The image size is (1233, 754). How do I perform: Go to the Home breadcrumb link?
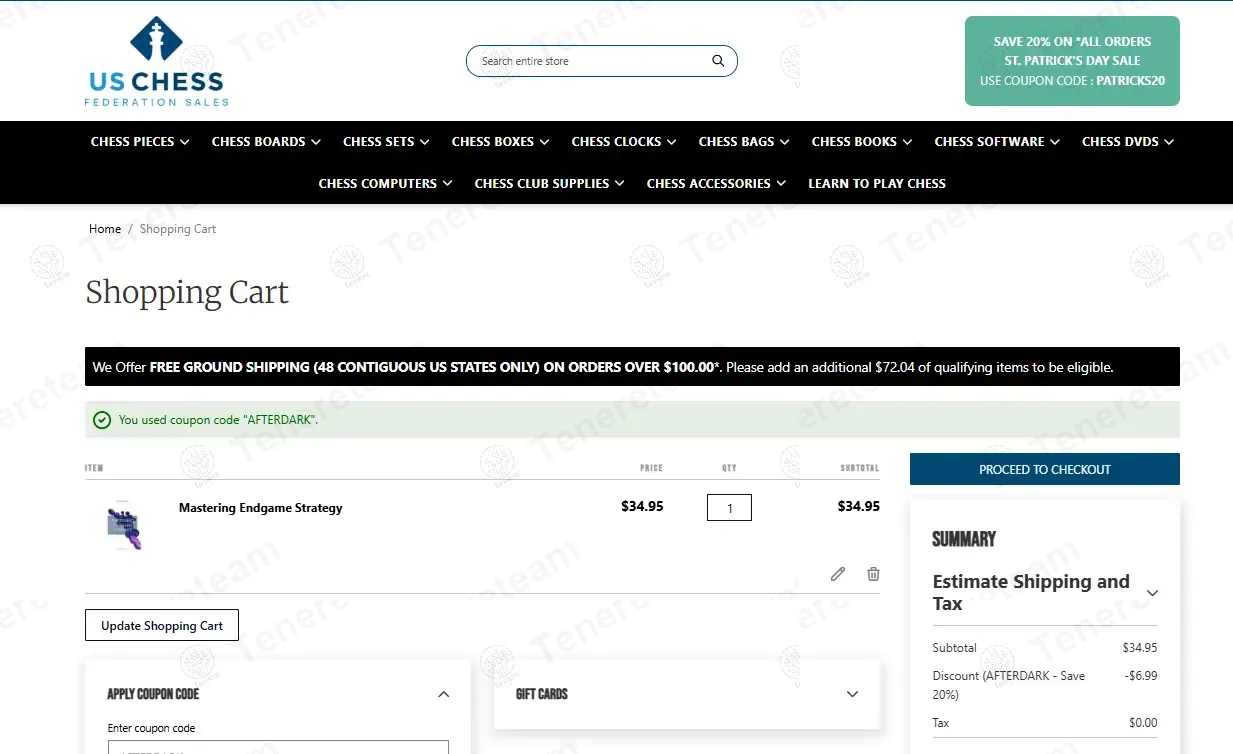coord(105,229)
